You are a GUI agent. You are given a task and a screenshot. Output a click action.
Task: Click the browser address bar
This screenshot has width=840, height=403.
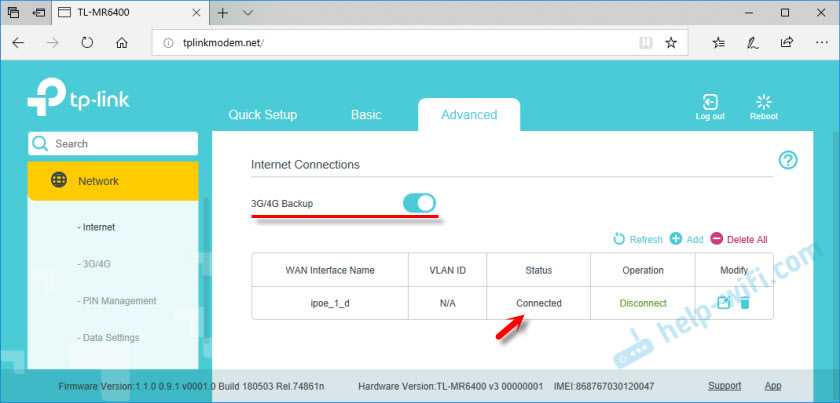click(390, 43)
